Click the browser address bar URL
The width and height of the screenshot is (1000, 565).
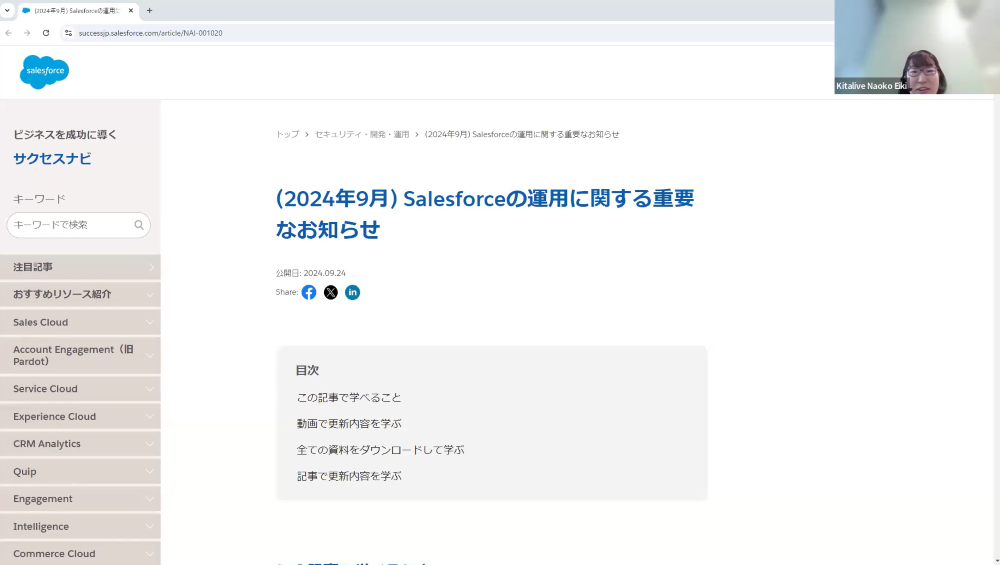point(151,33)
